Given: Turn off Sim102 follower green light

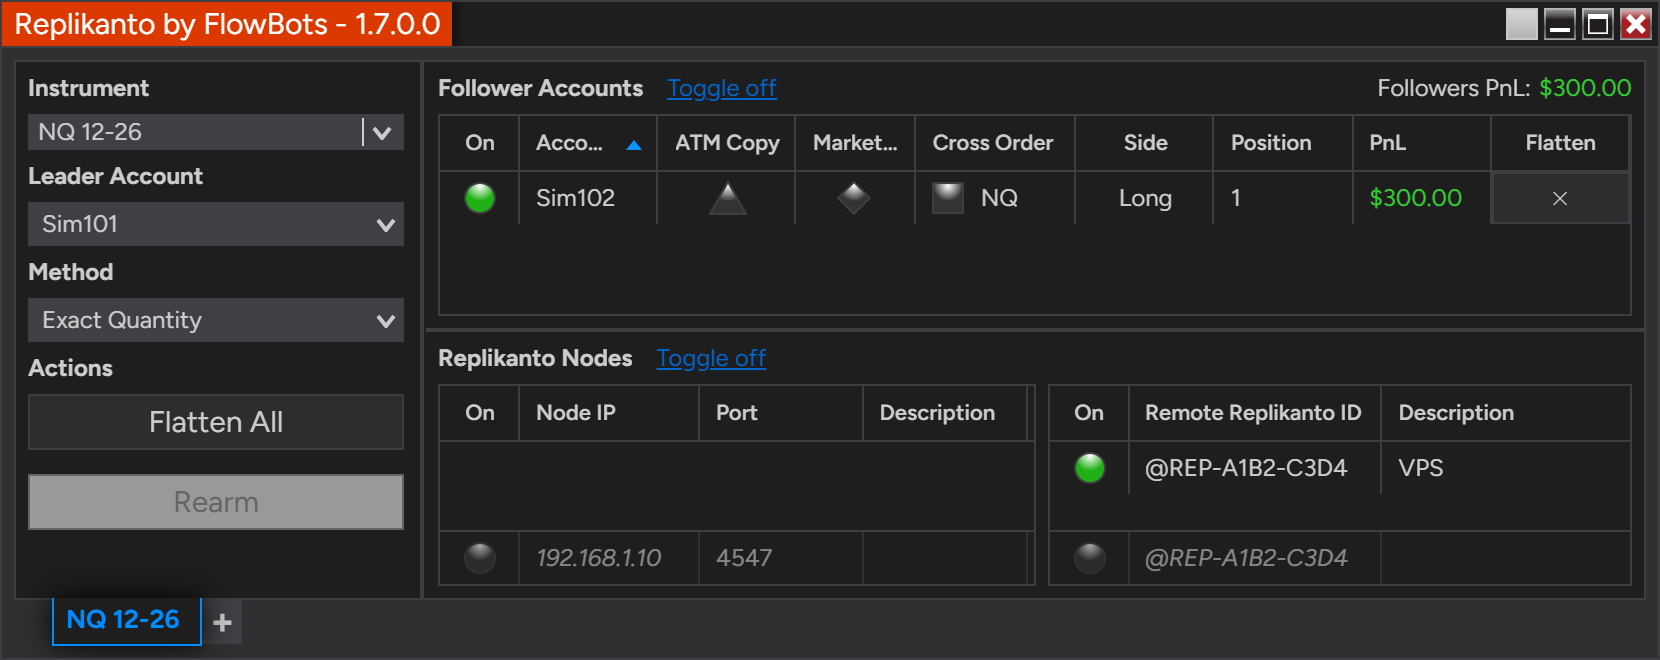Looking at the screenshot, I should 480,198.
